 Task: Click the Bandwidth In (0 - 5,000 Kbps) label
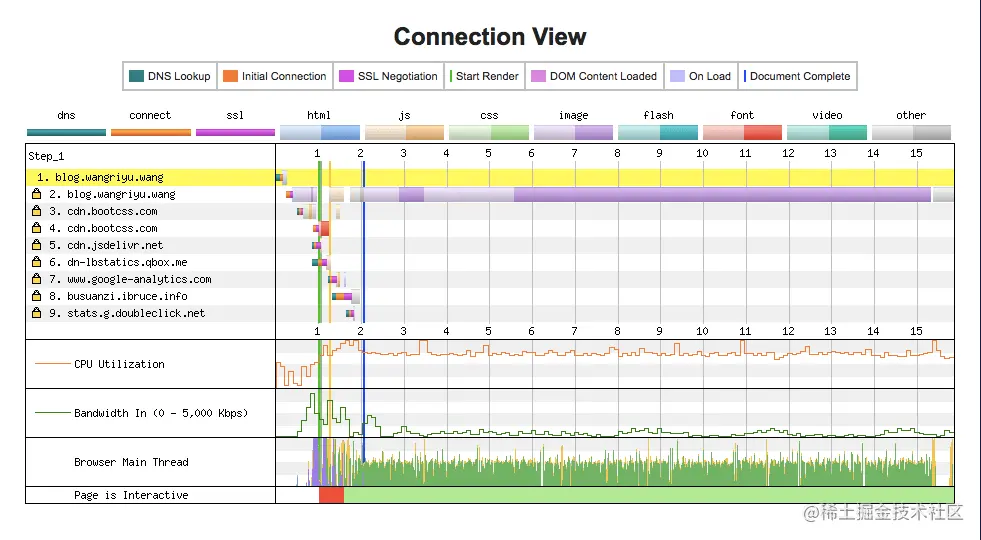pyautogui.click(x=161, y=412)
